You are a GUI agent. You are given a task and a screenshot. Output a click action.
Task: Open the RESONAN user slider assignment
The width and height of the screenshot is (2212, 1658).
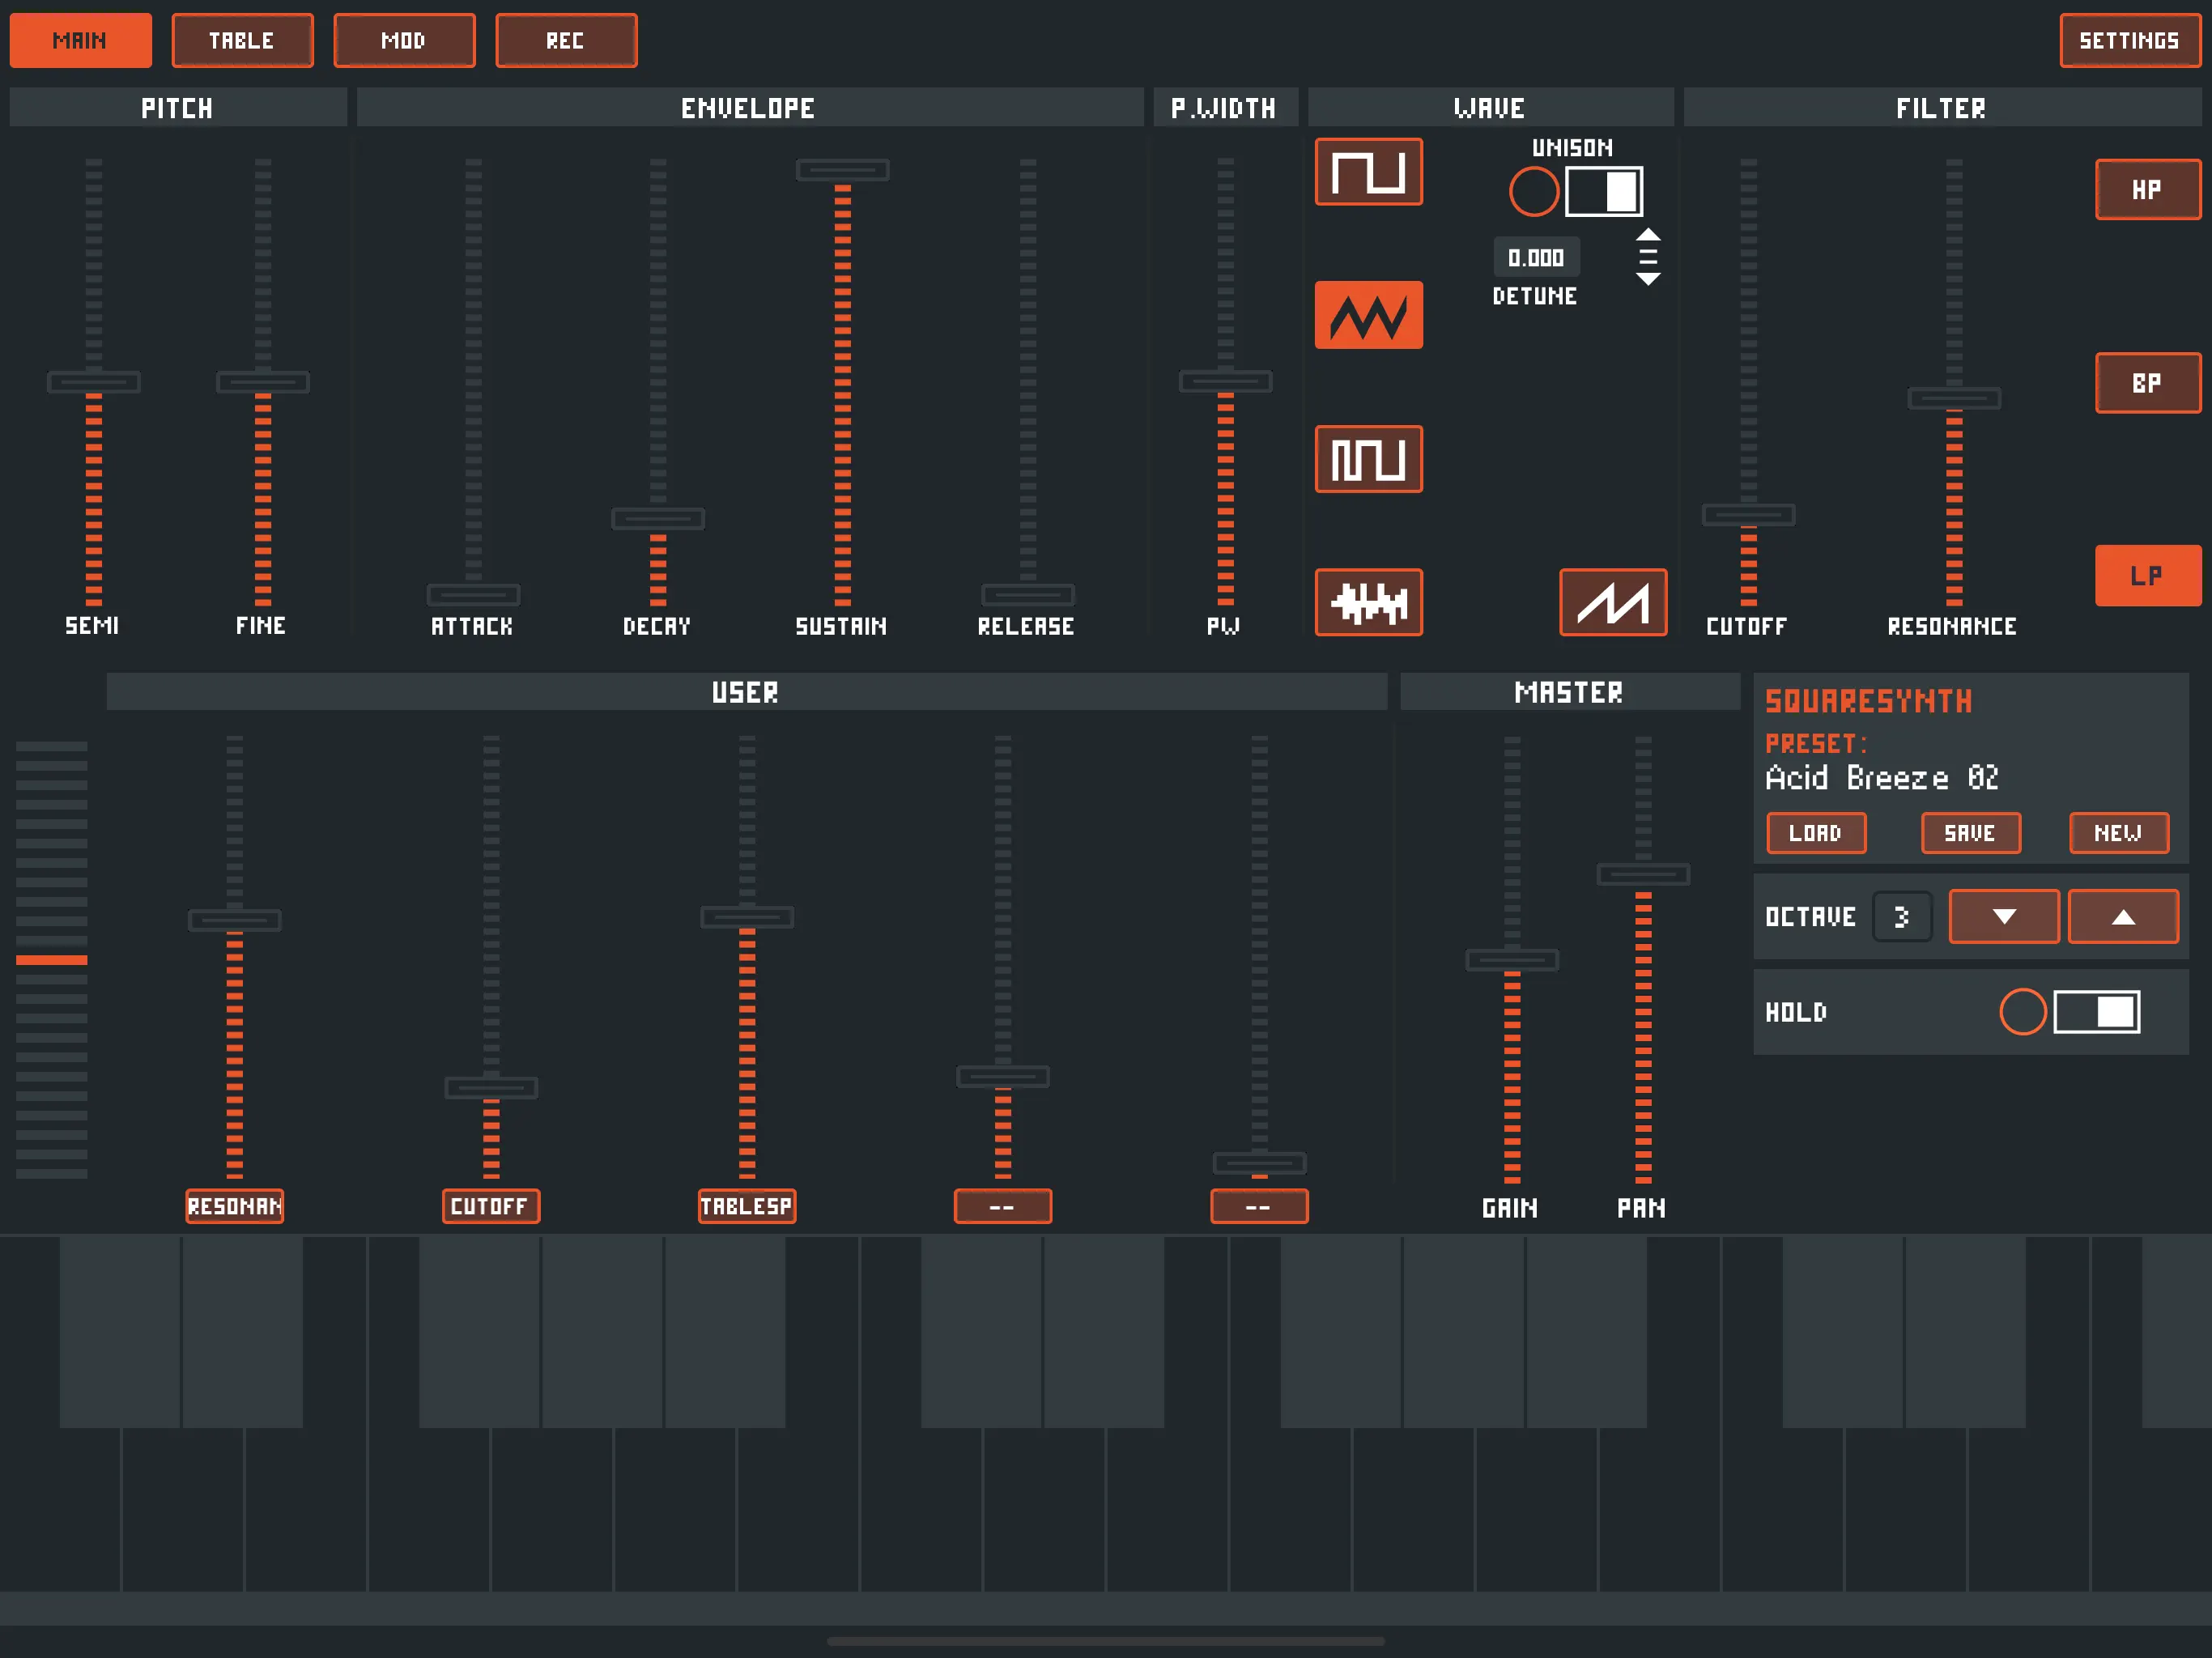pyautogui.click(x=234, y=1206)
